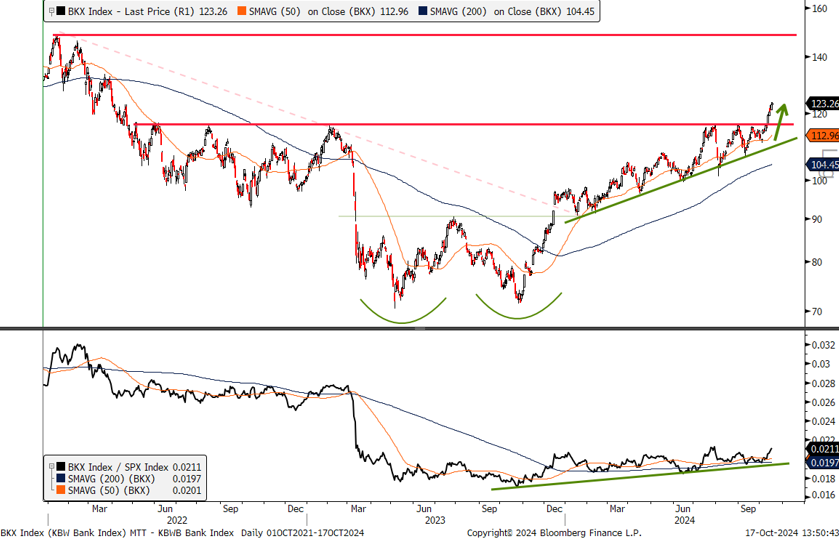Click the 2022 year label on time axis
Screen dimensions: 839x538
coord(177,520)
